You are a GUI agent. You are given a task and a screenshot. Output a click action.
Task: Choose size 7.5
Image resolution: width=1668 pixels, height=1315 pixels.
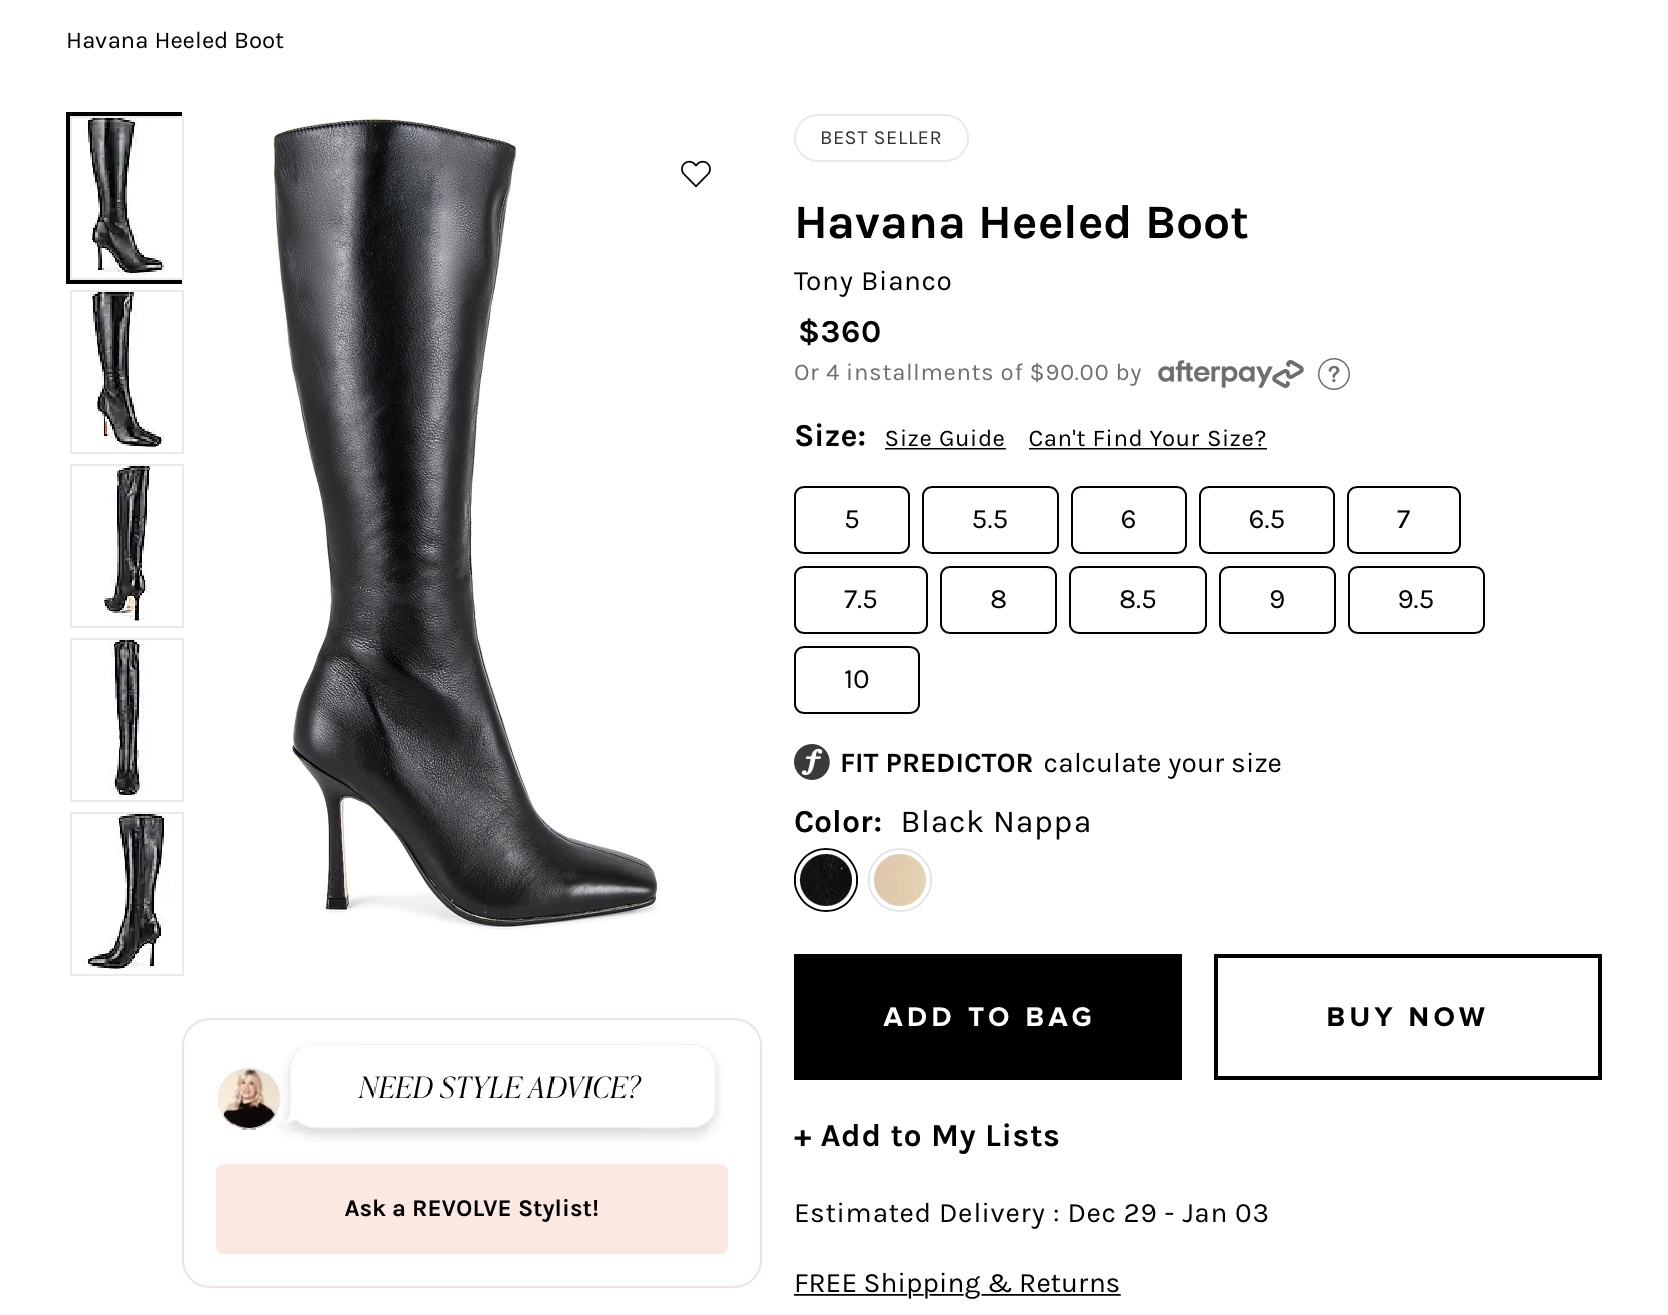pyautogui.click(x=860, y=600)
